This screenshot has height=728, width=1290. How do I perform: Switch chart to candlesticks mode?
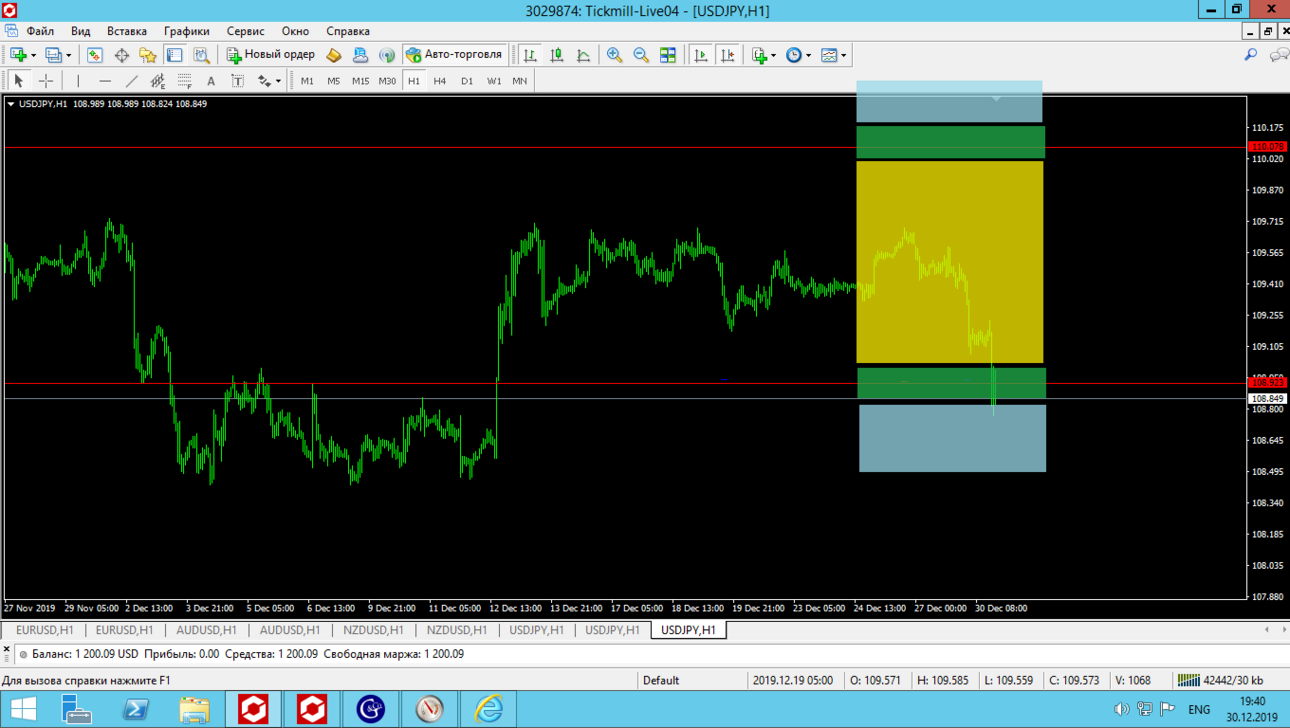557,55
